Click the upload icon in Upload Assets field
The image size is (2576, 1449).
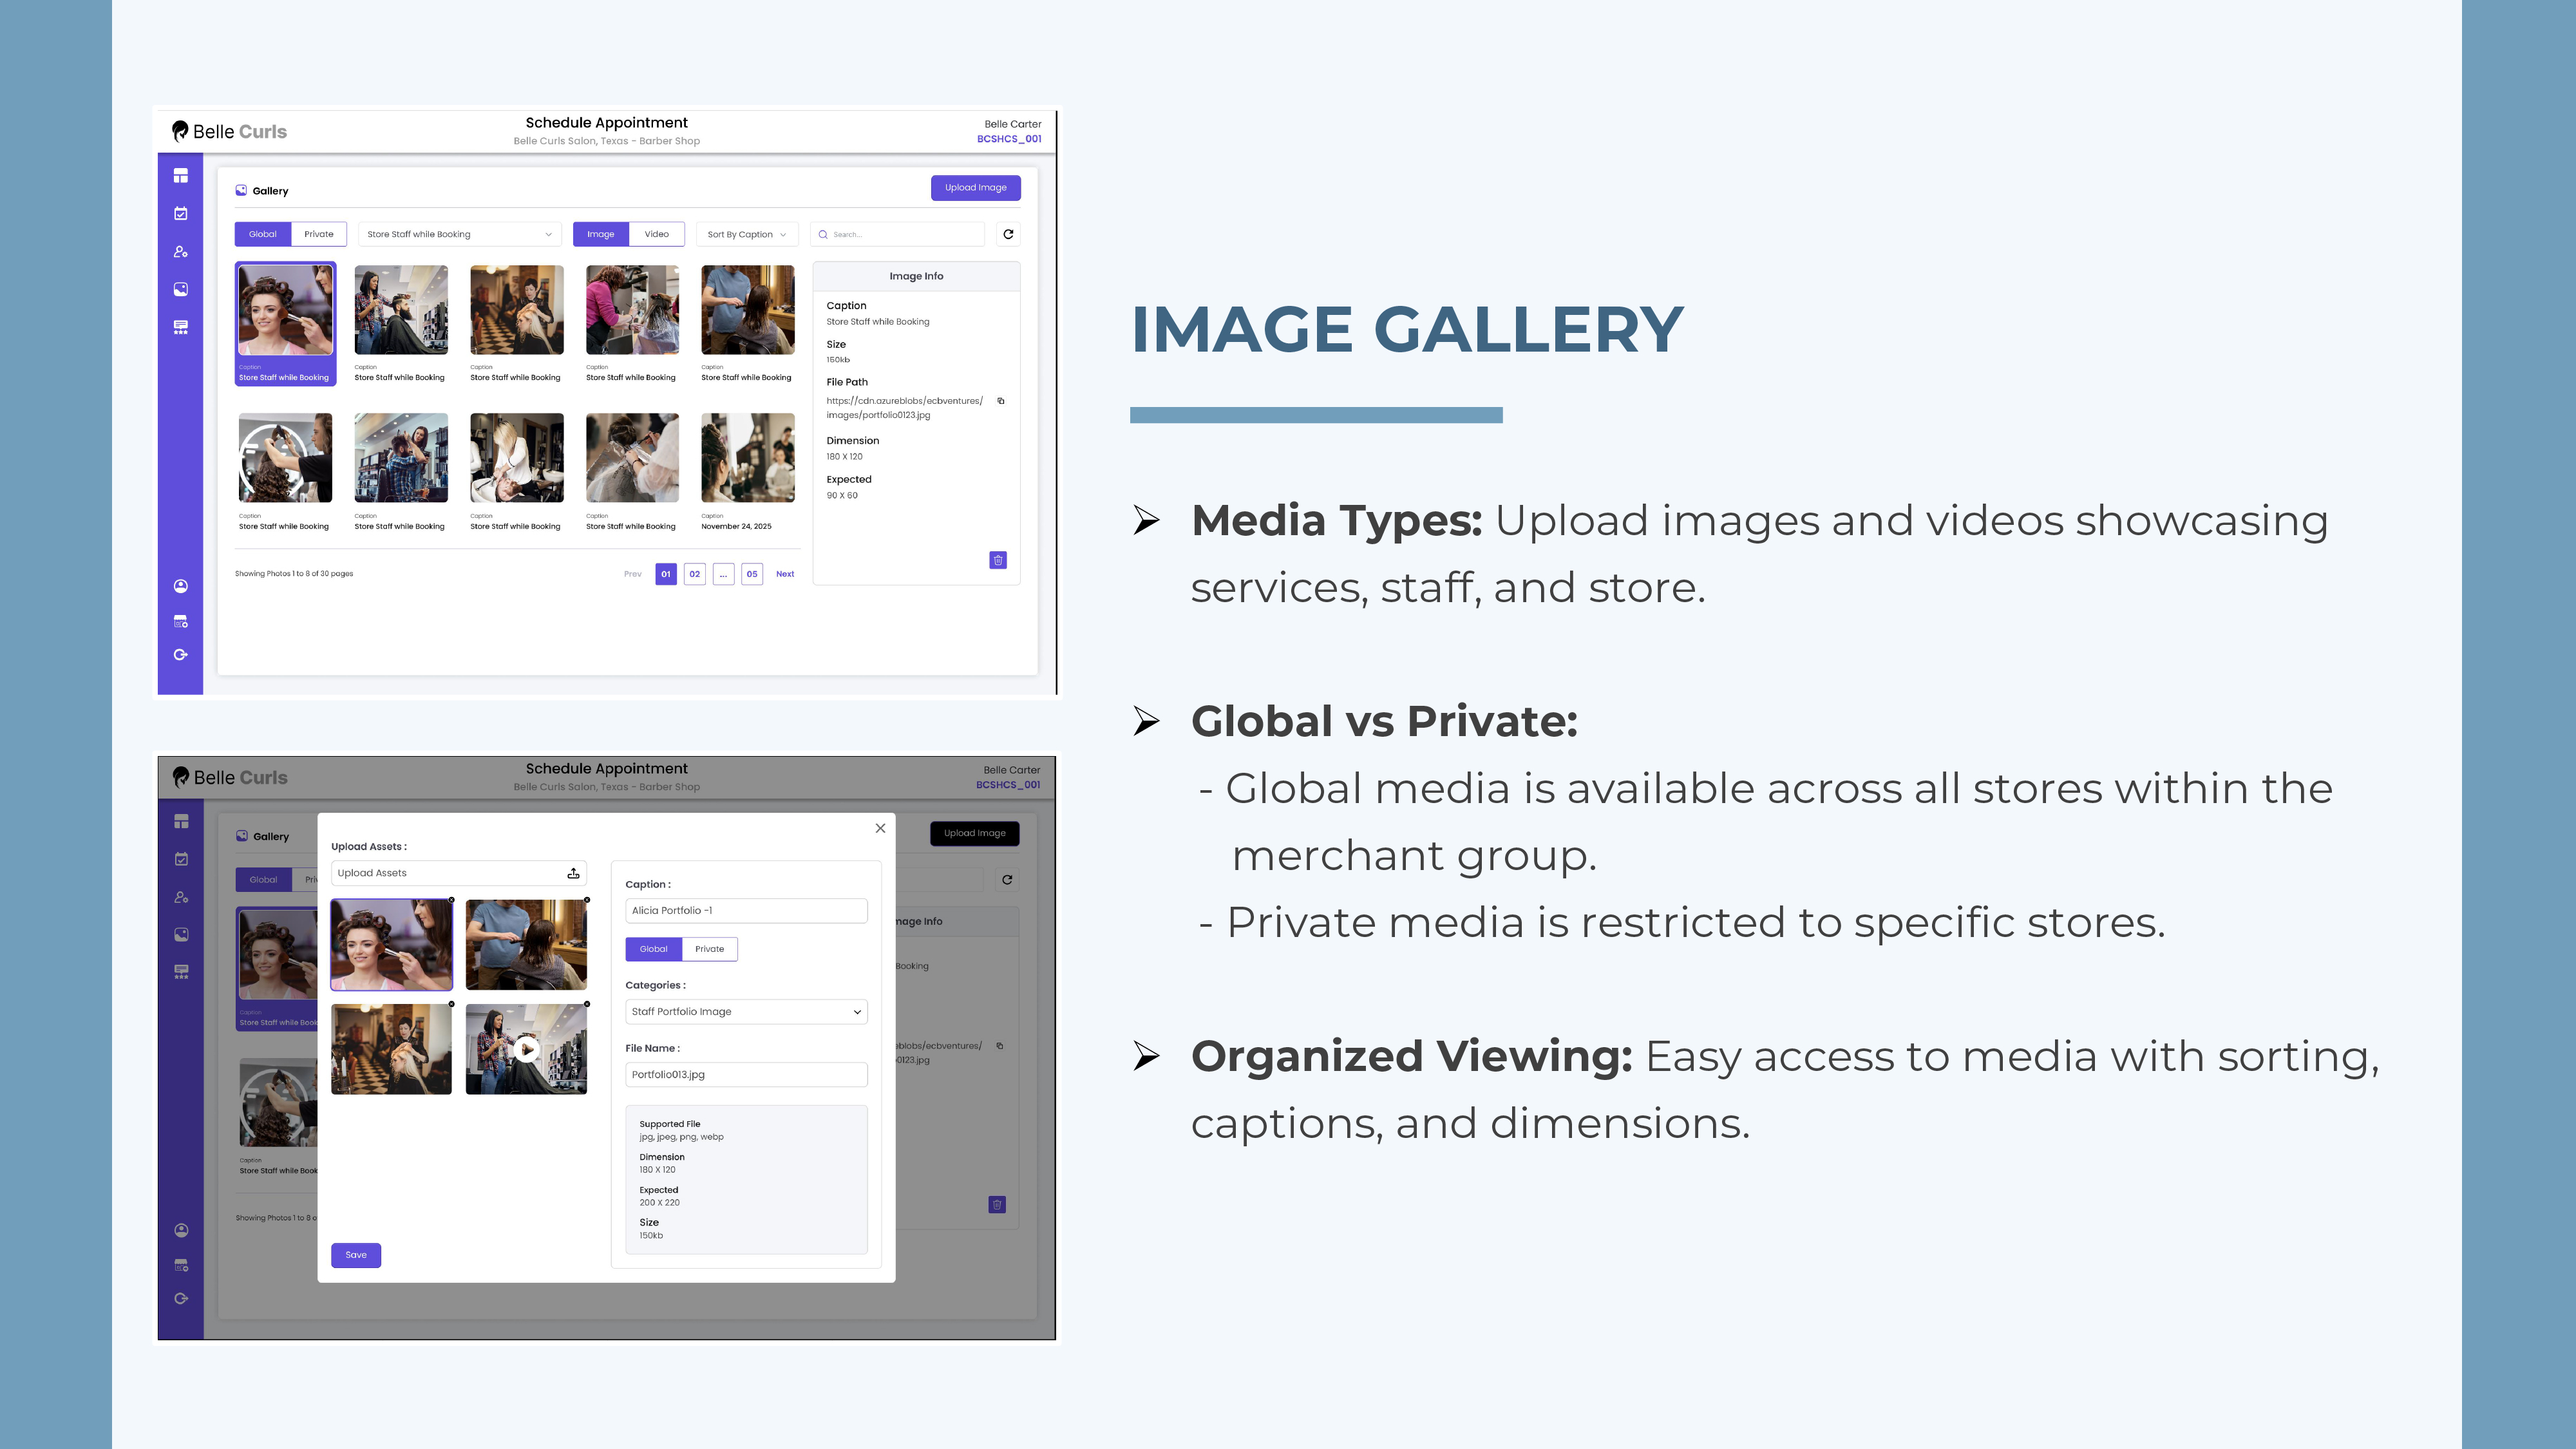coord(573,873)
